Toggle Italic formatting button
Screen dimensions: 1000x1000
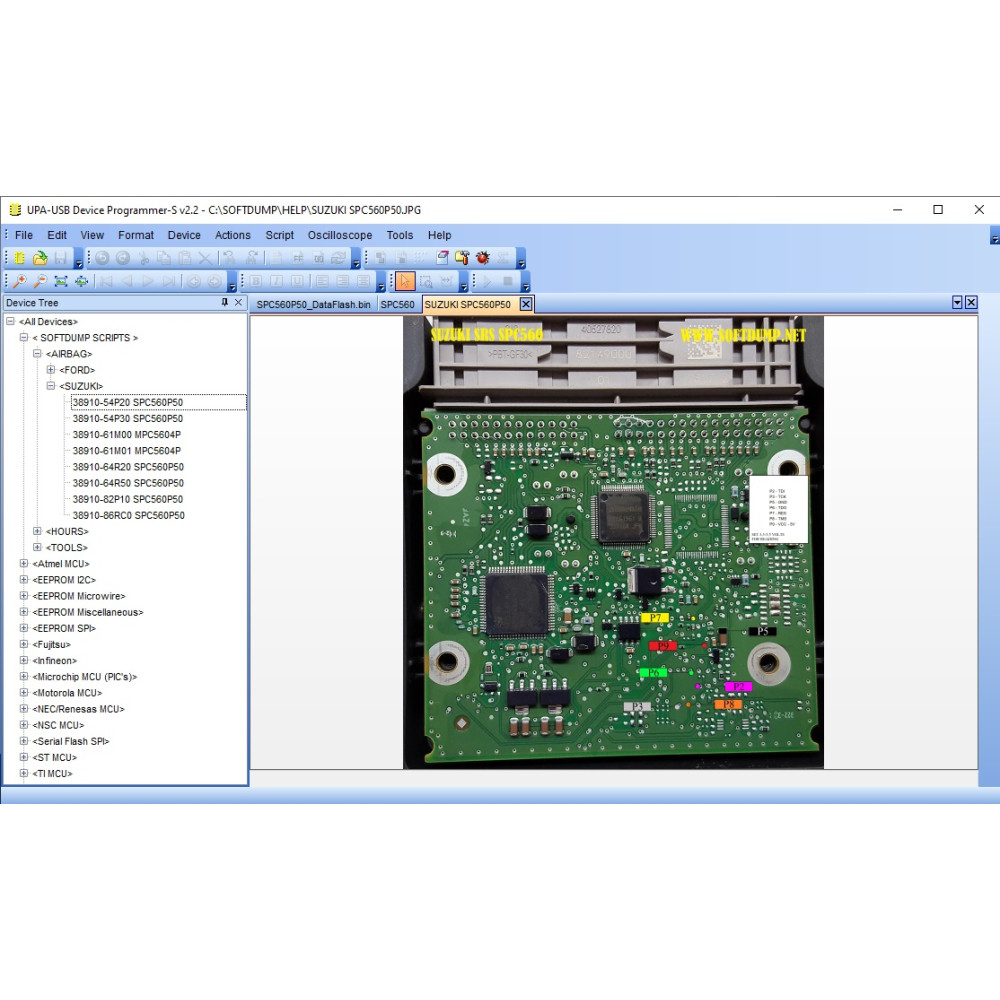[x=277, y=281]
